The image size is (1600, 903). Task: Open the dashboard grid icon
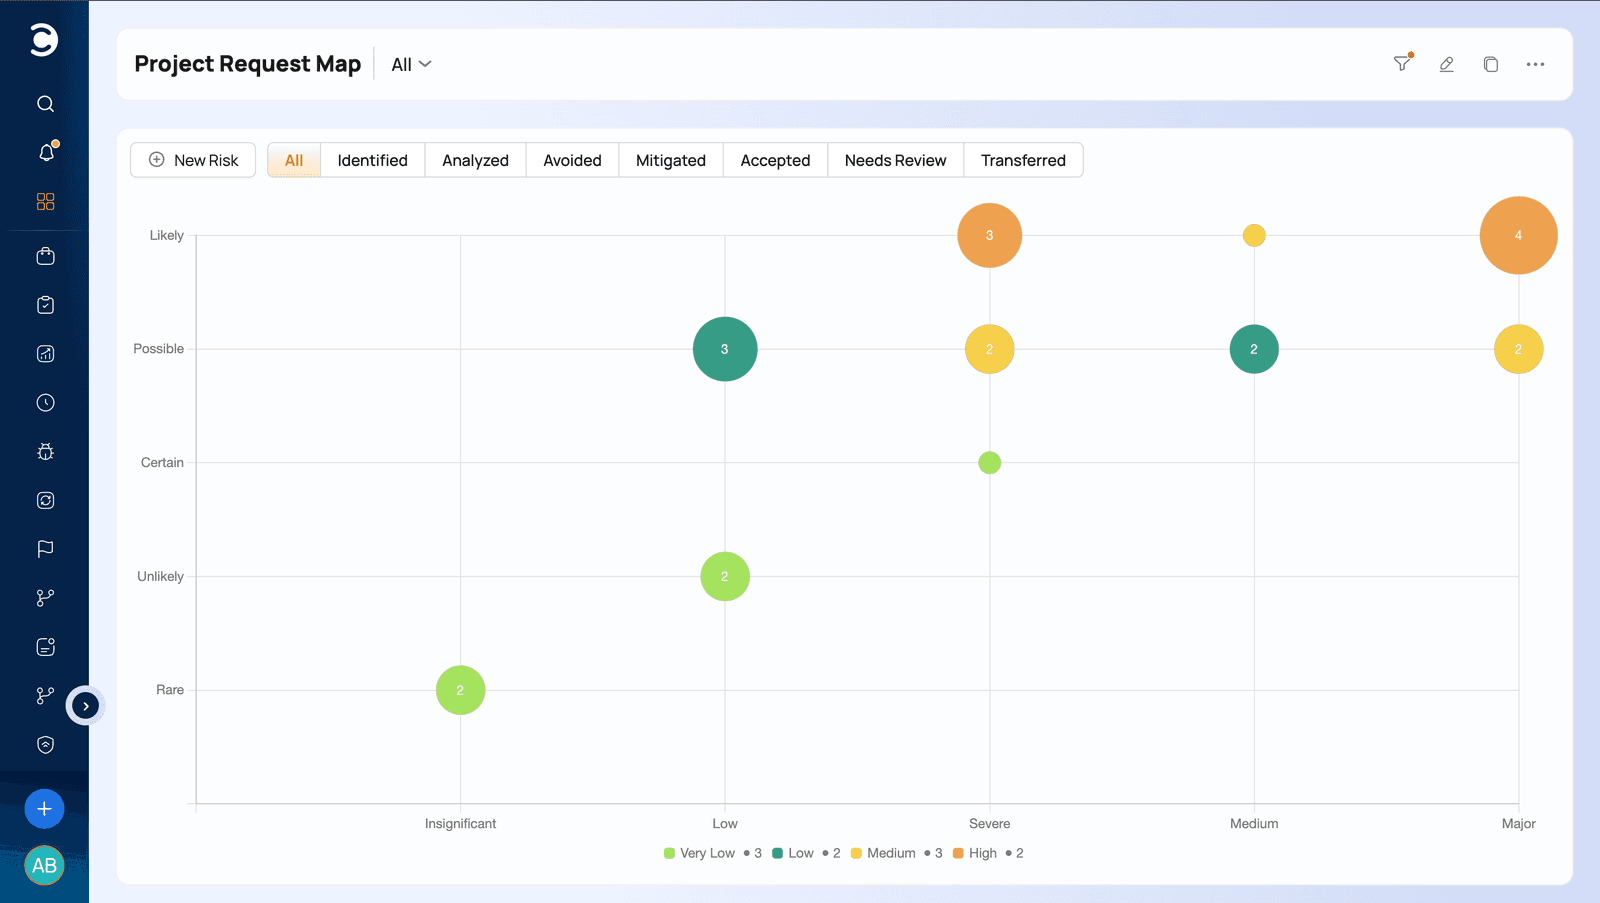click(x=45, y=202)
